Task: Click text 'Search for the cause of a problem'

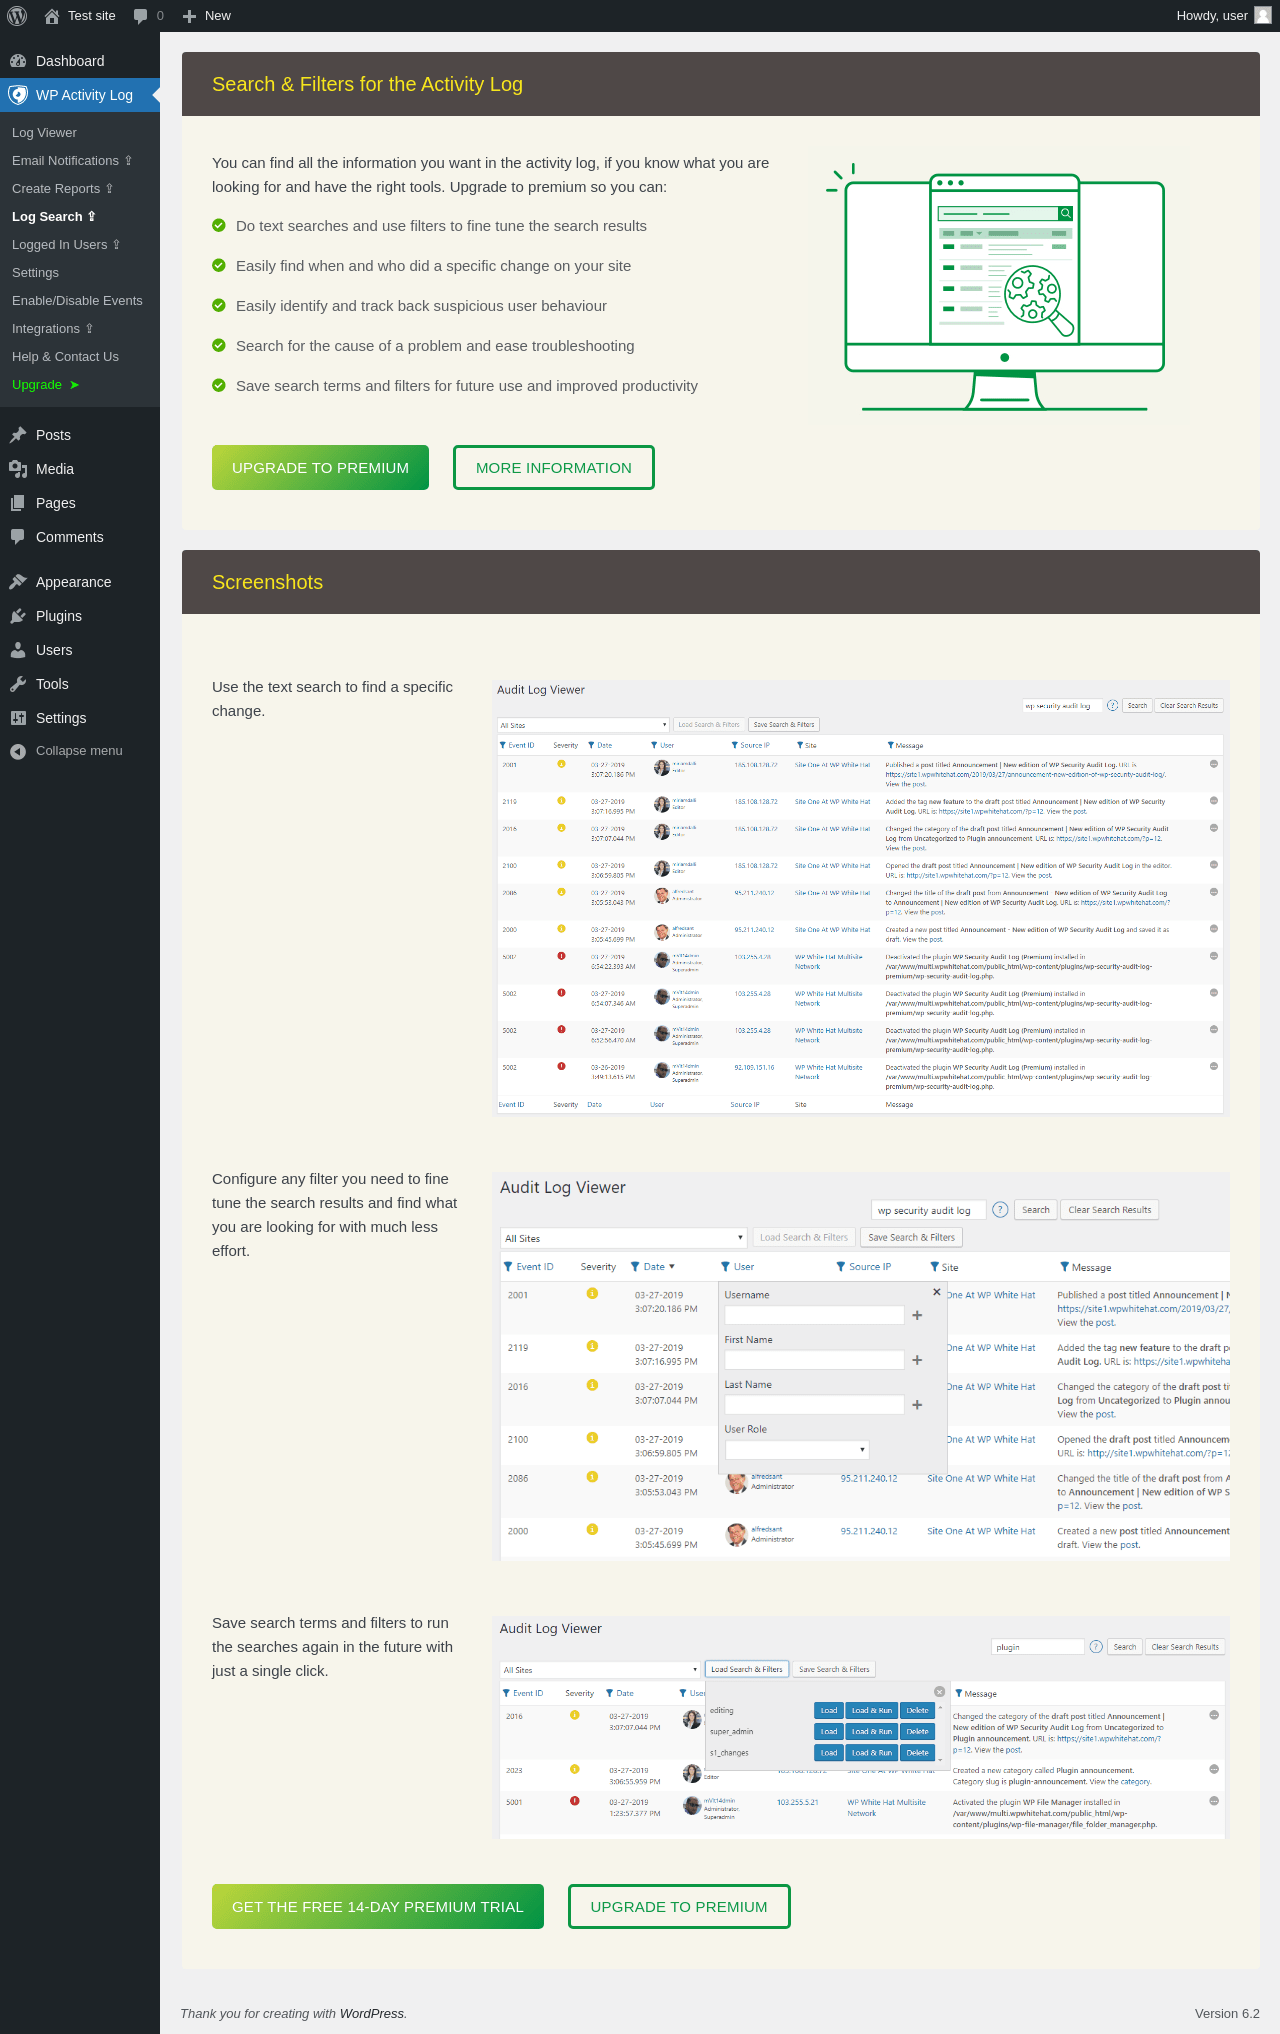Action: pos(435,346)
